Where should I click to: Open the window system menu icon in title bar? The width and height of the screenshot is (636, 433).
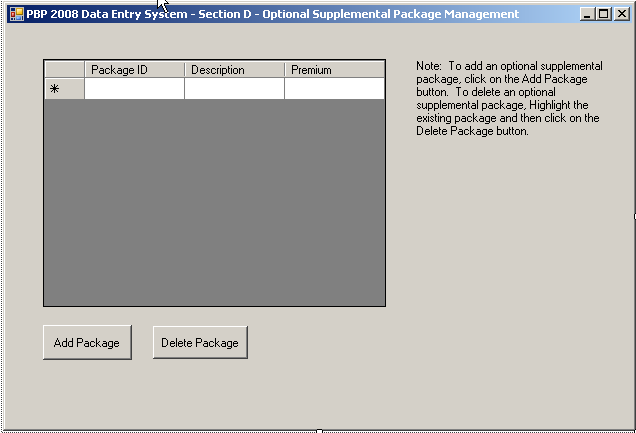17,14
